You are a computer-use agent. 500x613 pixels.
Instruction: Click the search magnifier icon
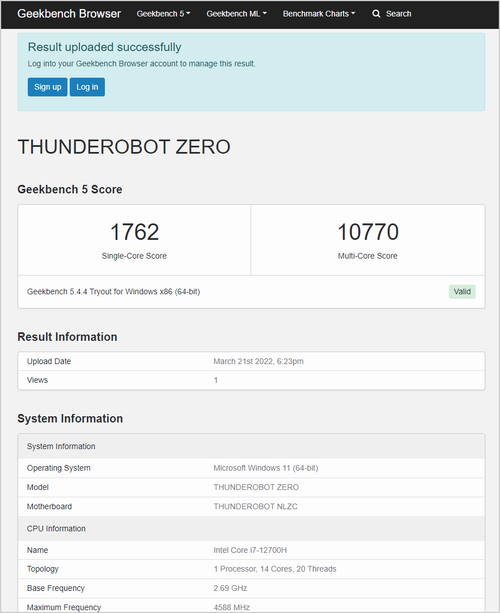tap(376, 14)
